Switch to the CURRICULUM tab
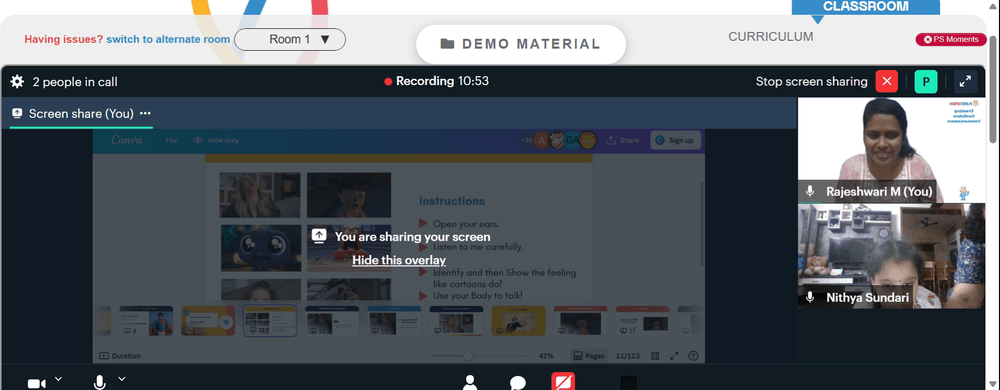The height and width of the screenshot is (390, 1000). pyautogui.click(x=770, y=37)
